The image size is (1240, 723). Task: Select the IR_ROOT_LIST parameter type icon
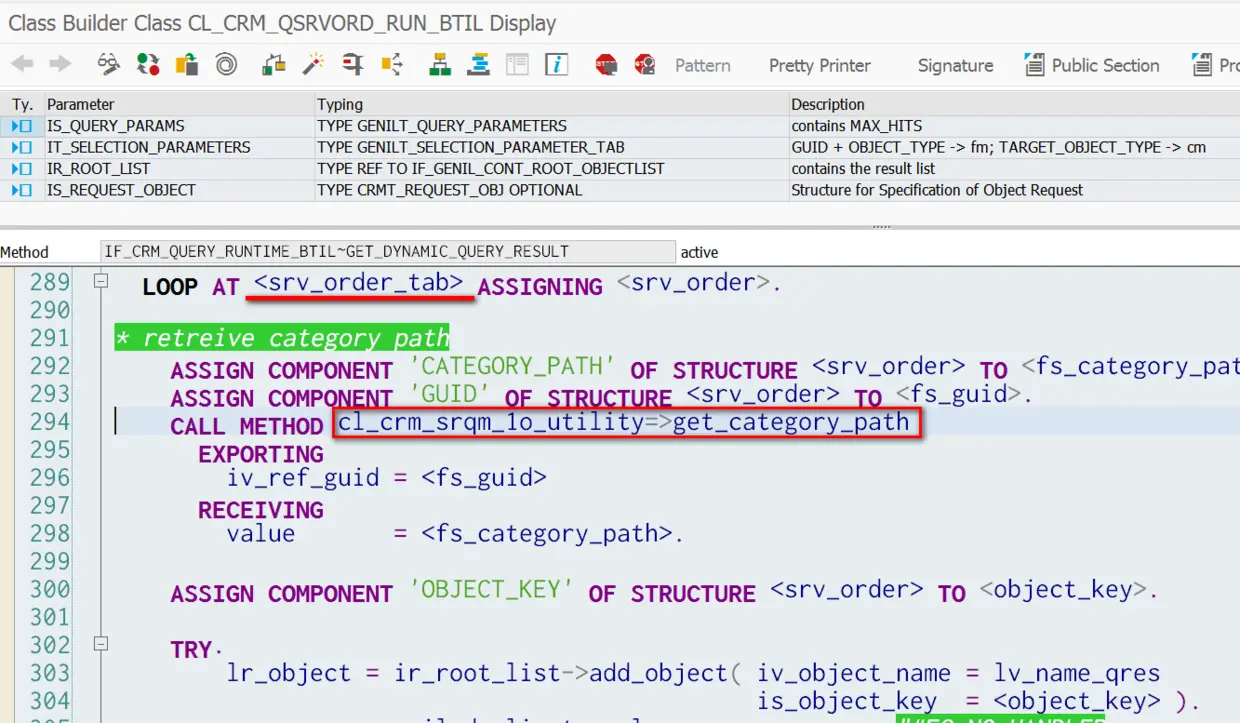(22, 169)
